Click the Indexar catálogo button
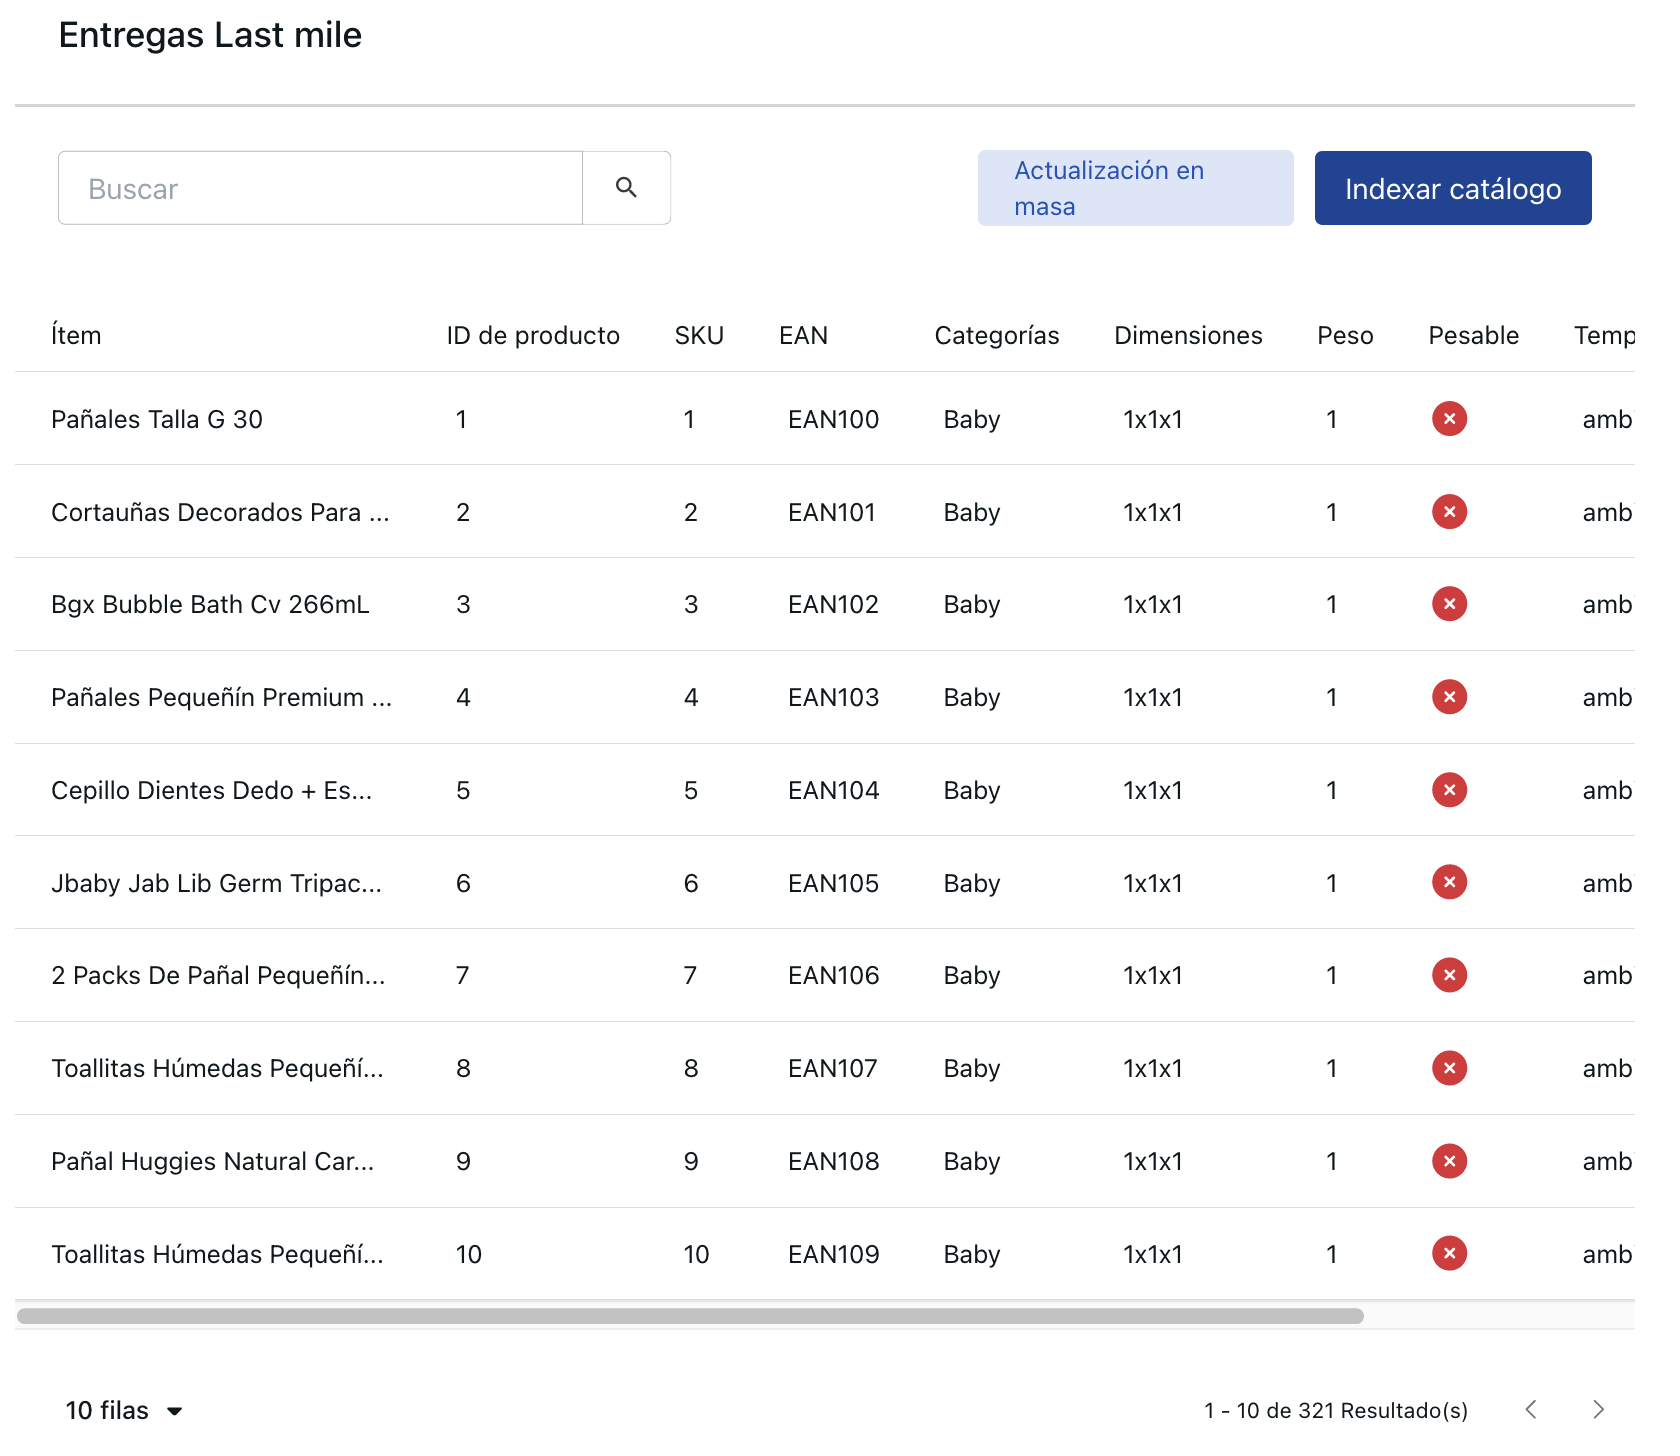The height and width of the screenshot is (1456, 1680). click(x=1452, y=188)
